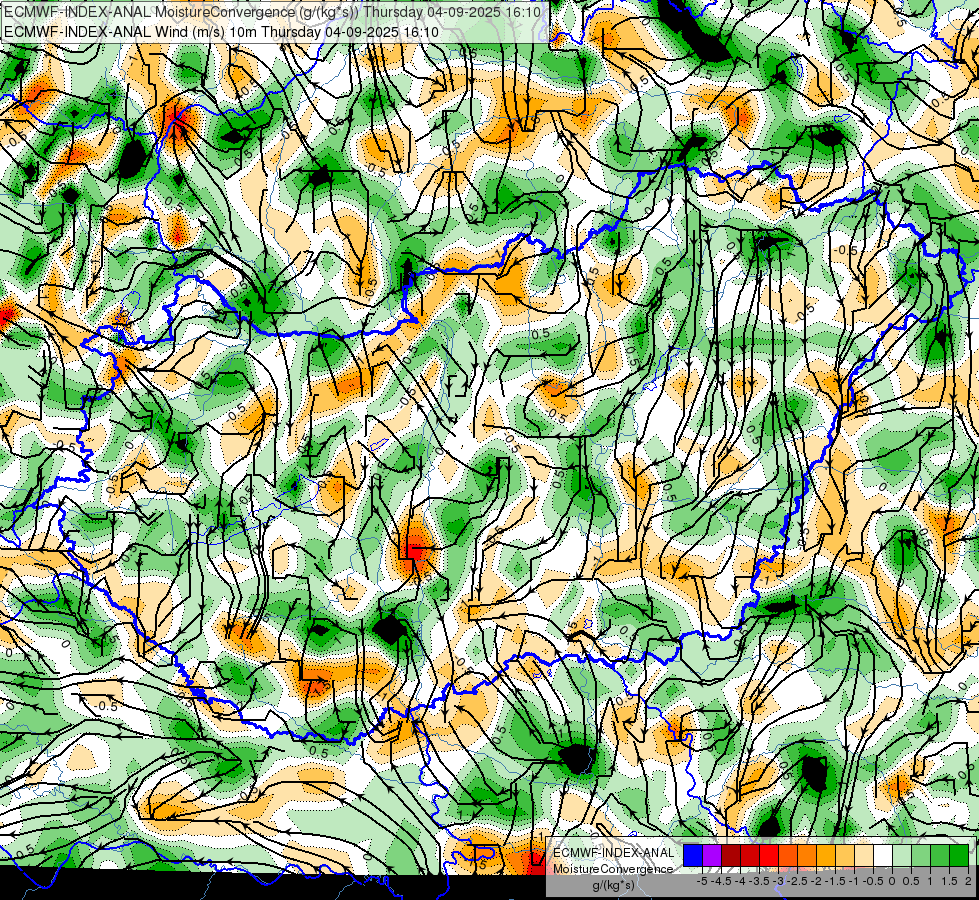Click the legend's ECMWF-INDEX-ANAL label
979x900 pixels.
(x=613, y=853)
